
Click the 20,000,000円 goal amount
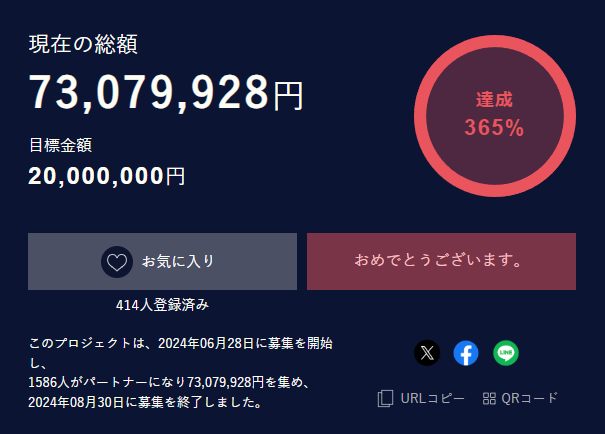(x=107, y=176)
